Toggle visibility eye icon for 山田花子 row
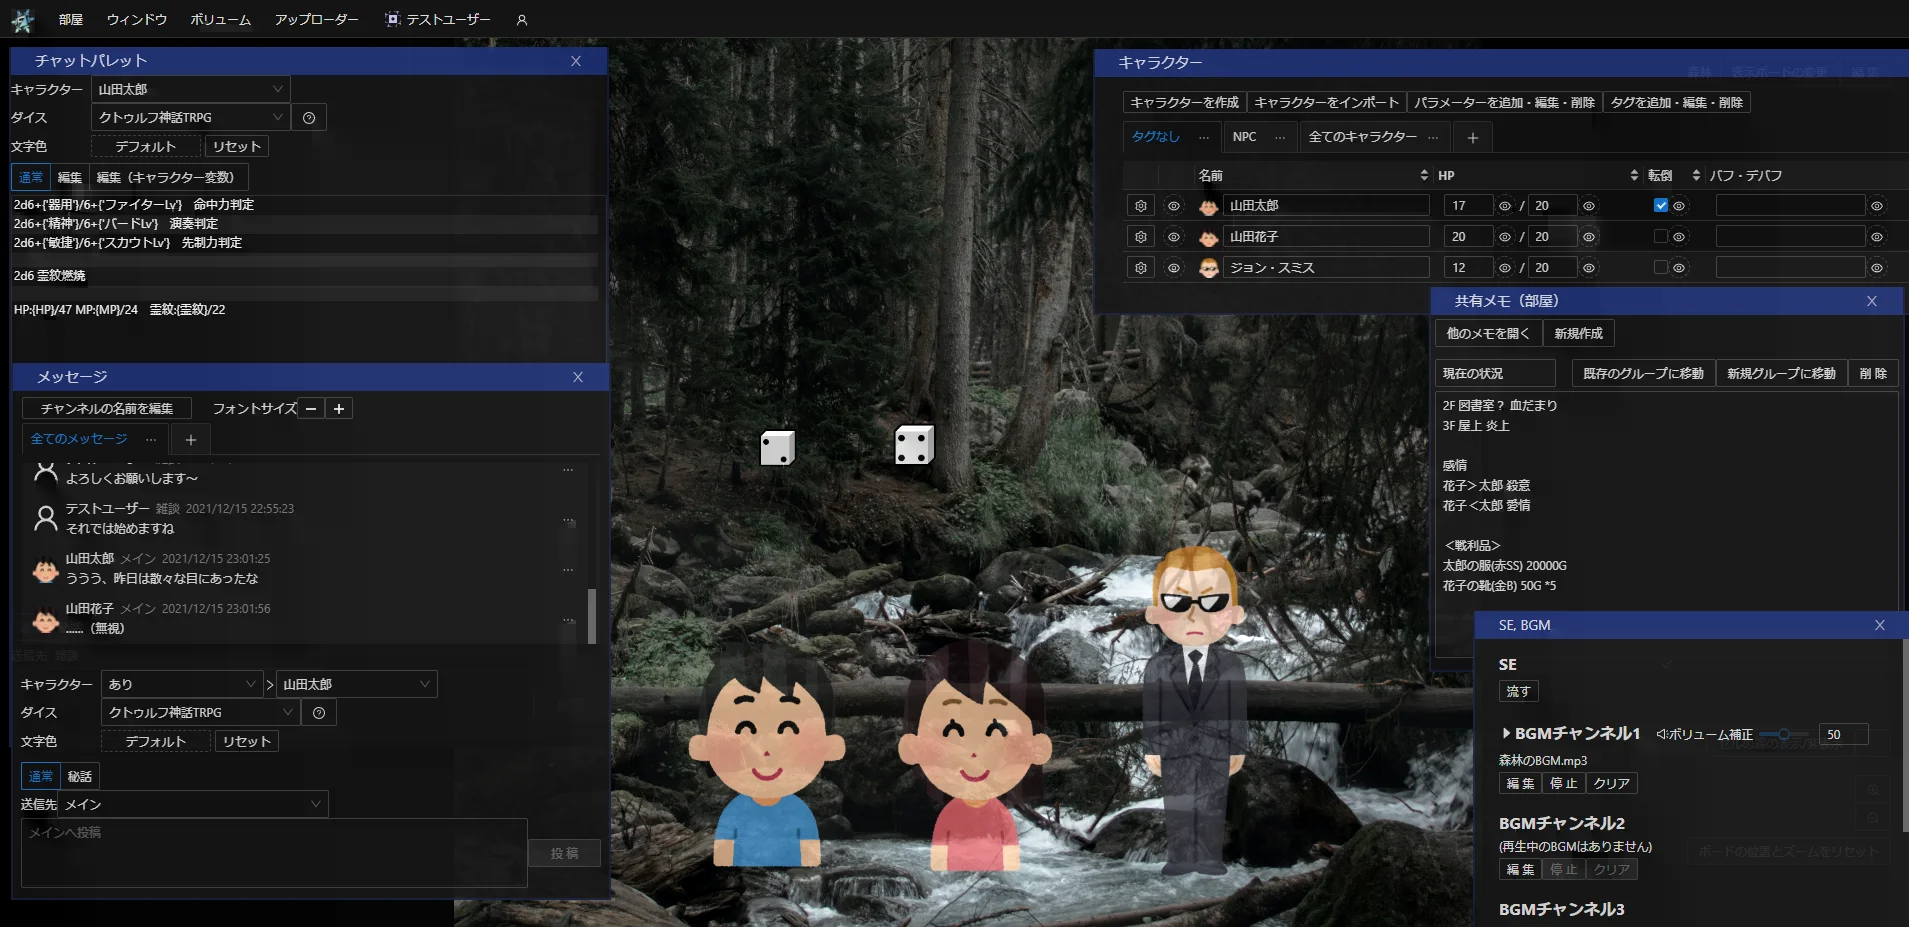Image resolution: width=1909 pixels, height=927 pixels. point(1174,237)
